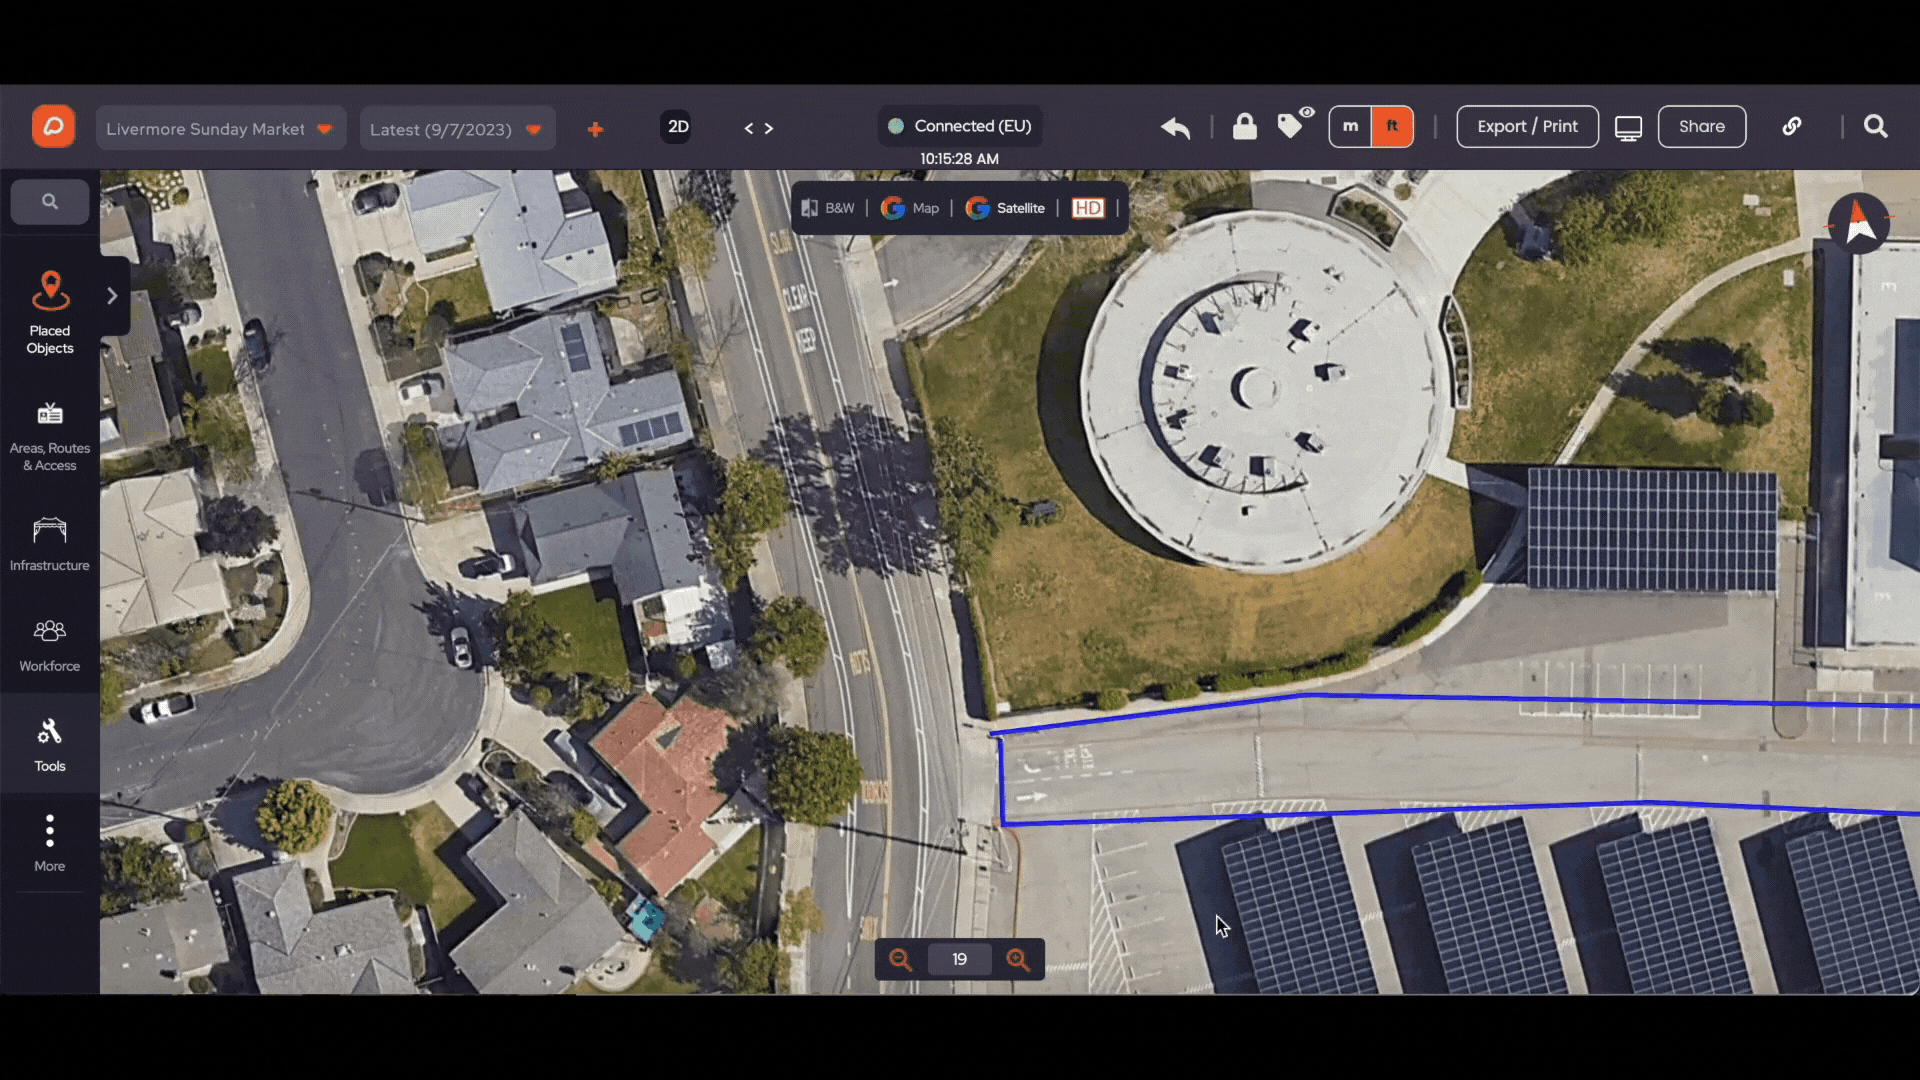Image resolution: width=1920 pixels, height=1080 pixels.
Task: Click the undo arrow icon
Action: (x=1176, y=127)
